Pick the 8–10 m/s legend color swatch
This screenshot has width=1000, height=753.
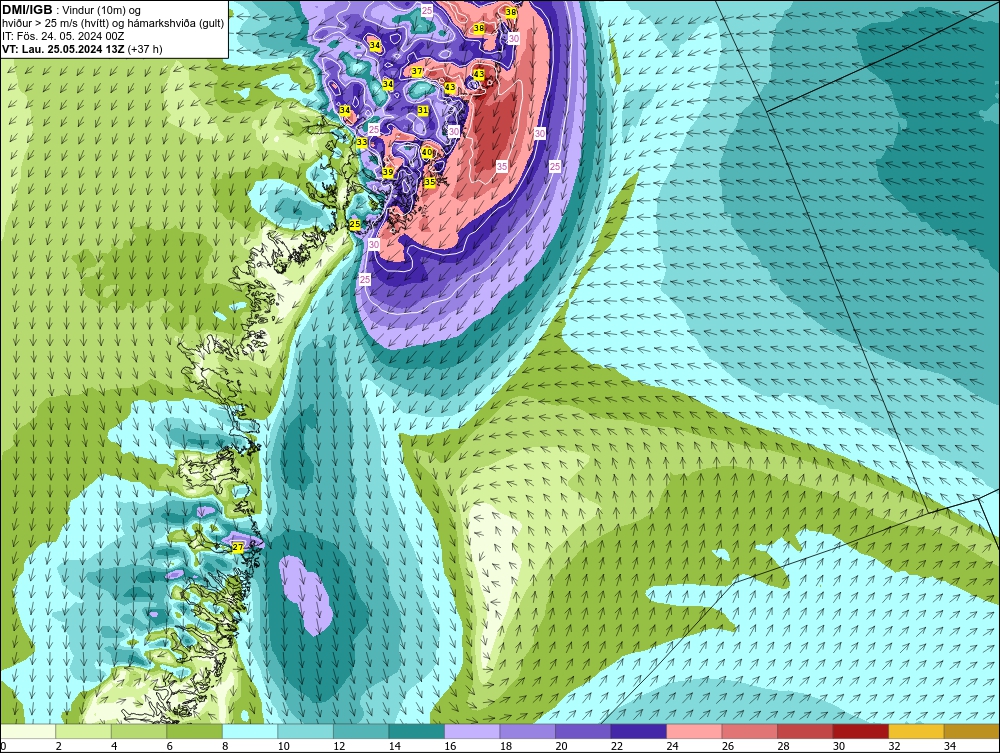[x=250, y=731]
